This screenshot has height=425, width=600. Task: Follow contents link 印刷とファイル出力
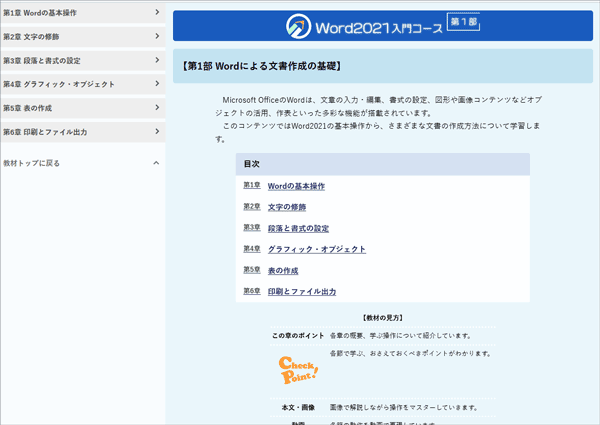[x=302, y=291]
